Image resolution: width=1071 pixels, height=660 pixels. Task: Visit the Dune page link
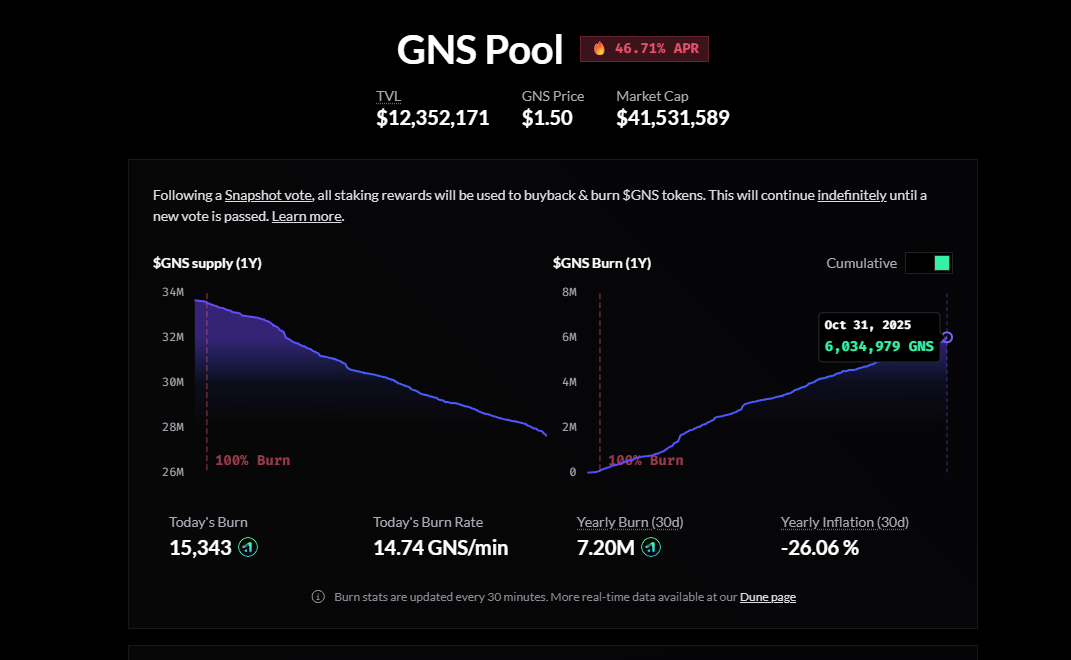(768, 597)
